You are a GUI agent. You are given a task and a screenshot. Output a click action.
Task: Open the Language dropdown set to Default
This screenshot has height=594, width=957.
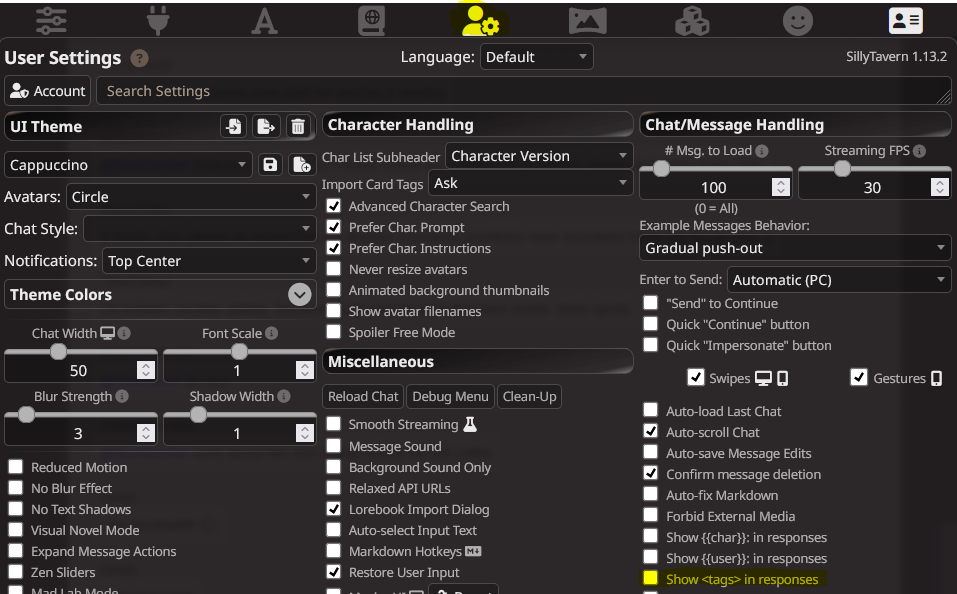(536, 57)
